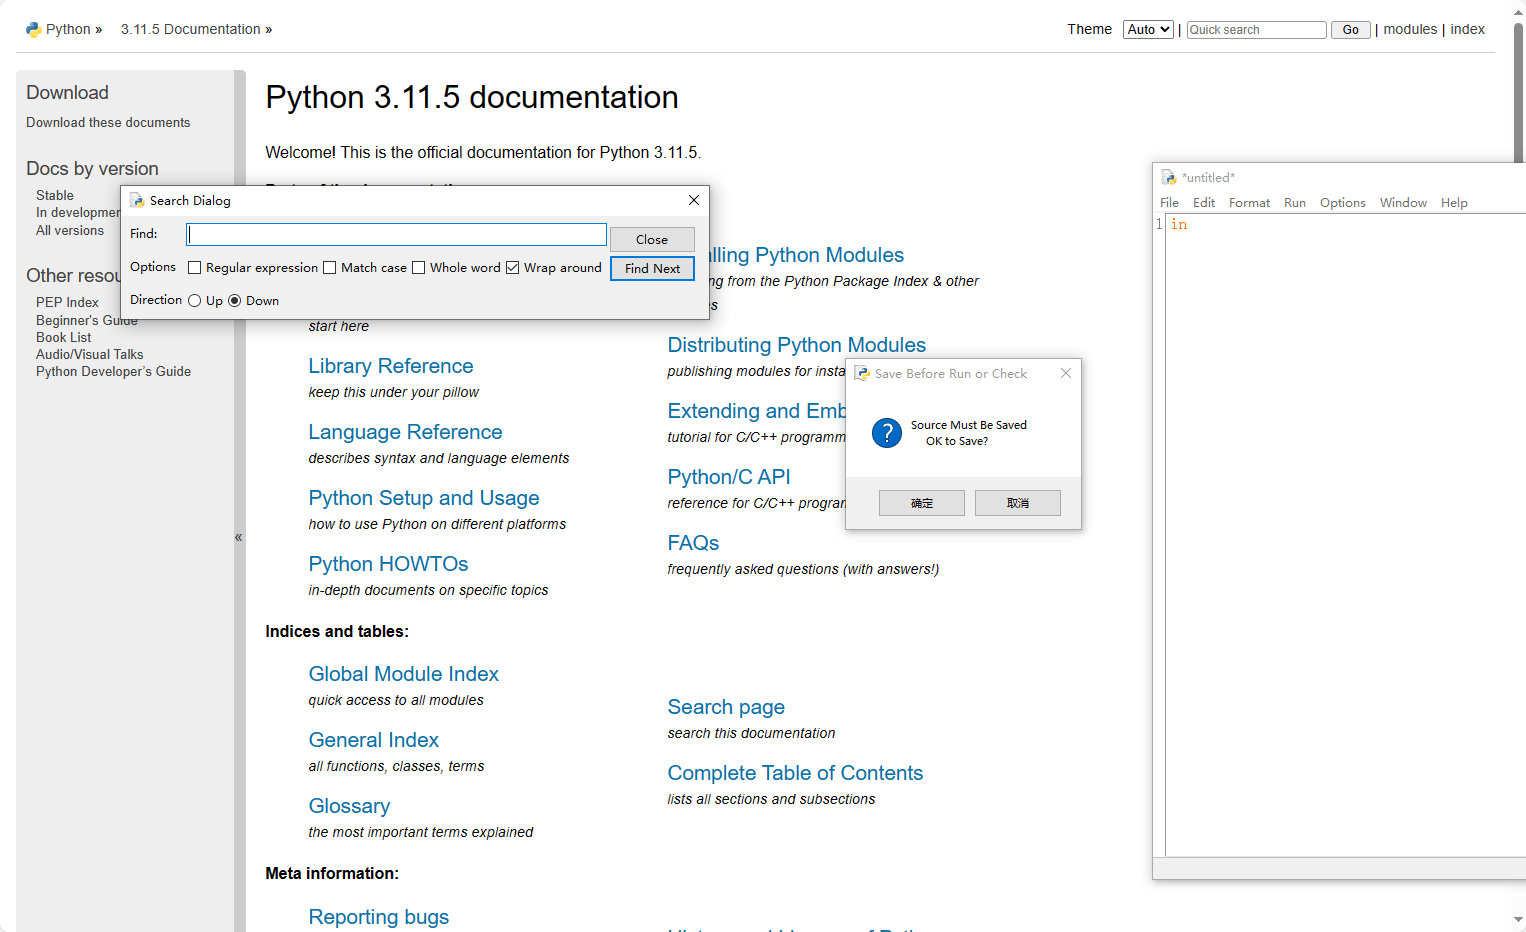Click the IDLE icon in untitled window title
The image size is (1526, 932).
point(1168,177)
